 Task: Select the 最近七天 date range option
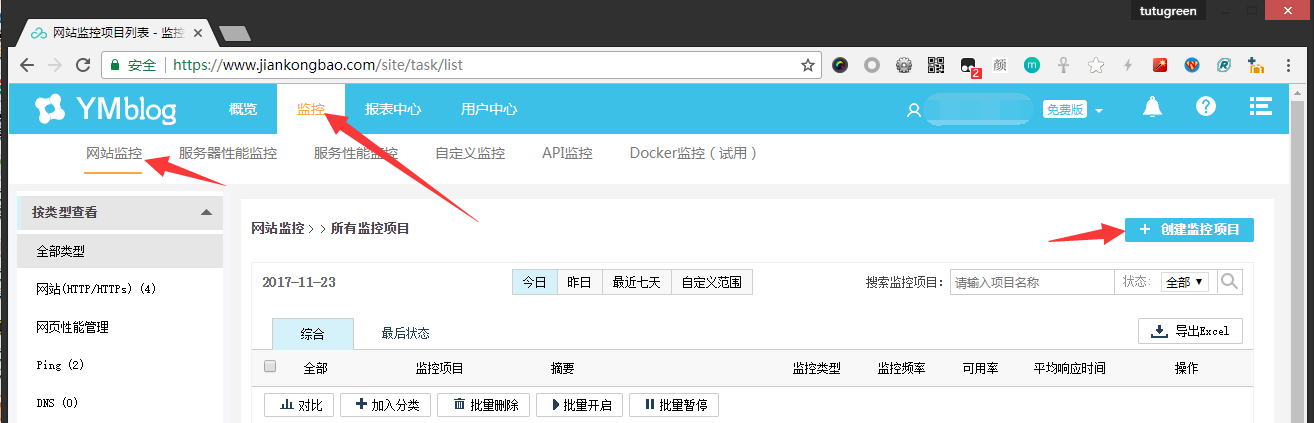(x=637, y=282)
